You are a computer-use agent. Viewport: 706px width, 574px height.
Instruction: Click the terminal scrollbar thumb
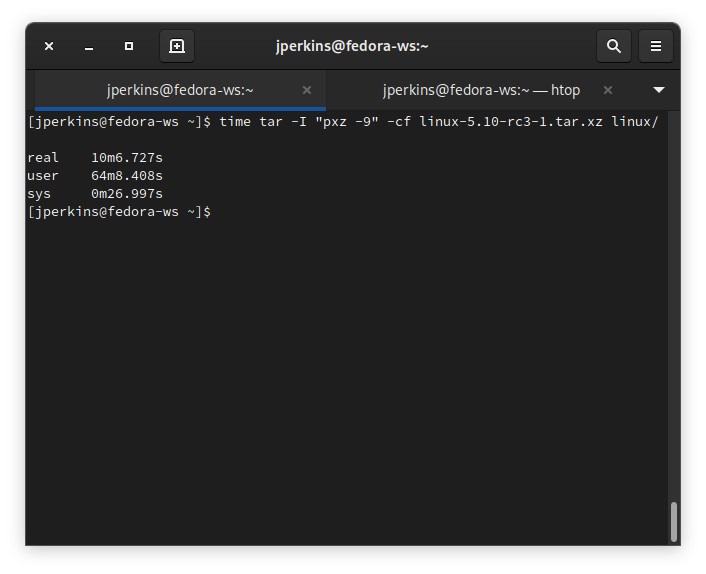coord(674,521)
